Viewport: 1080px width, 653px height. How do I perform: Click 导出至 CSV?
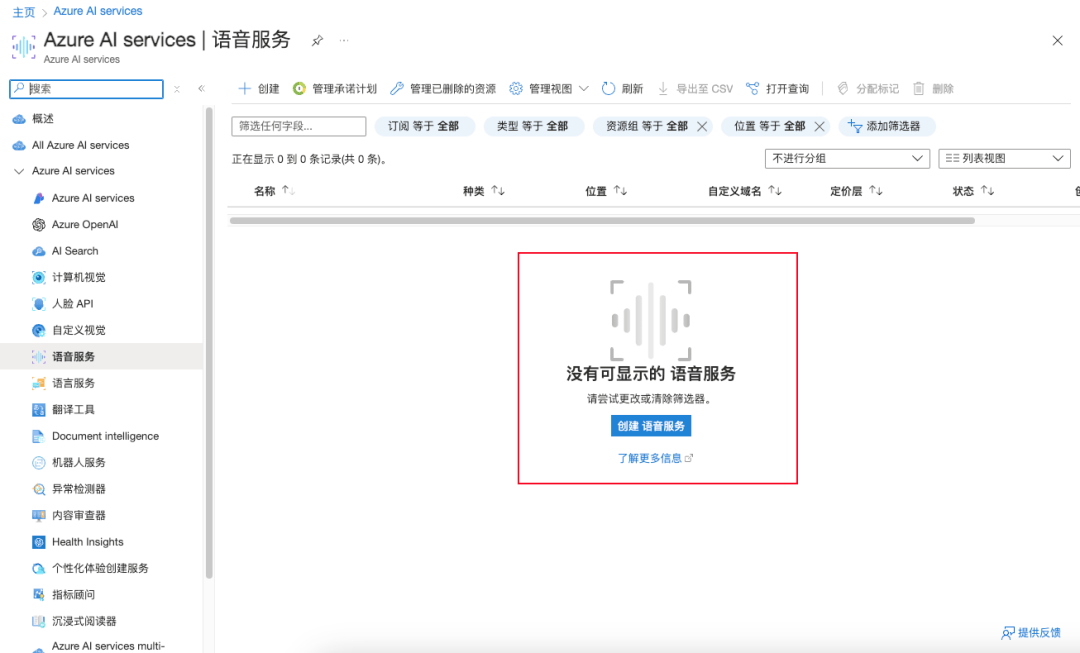(x=695, y=89)
